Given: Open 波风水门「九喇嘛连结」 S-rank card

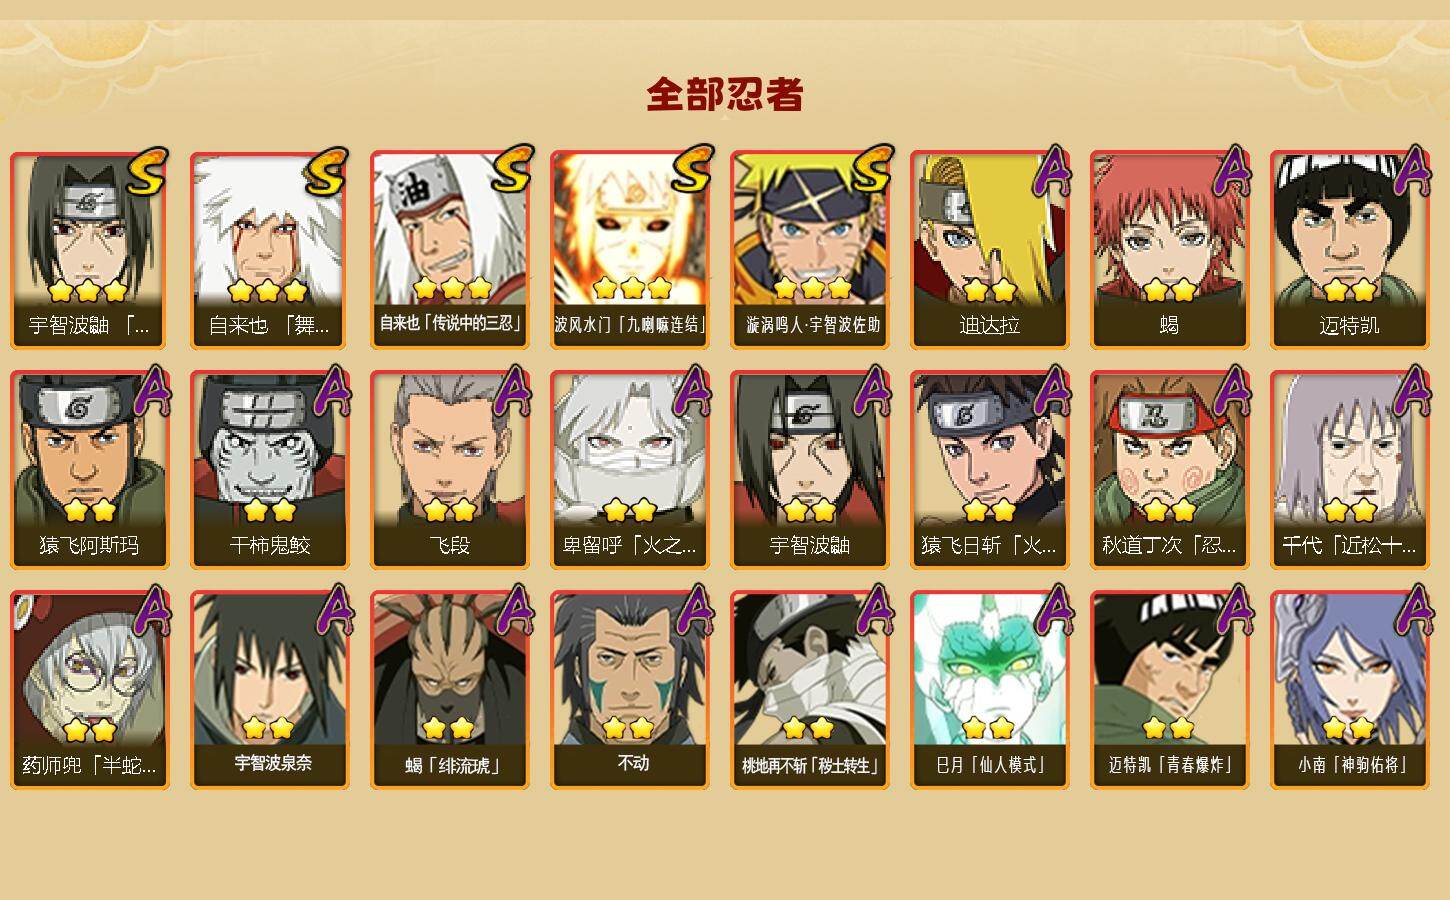Looking at the screenshot, I should click(629, 250).
